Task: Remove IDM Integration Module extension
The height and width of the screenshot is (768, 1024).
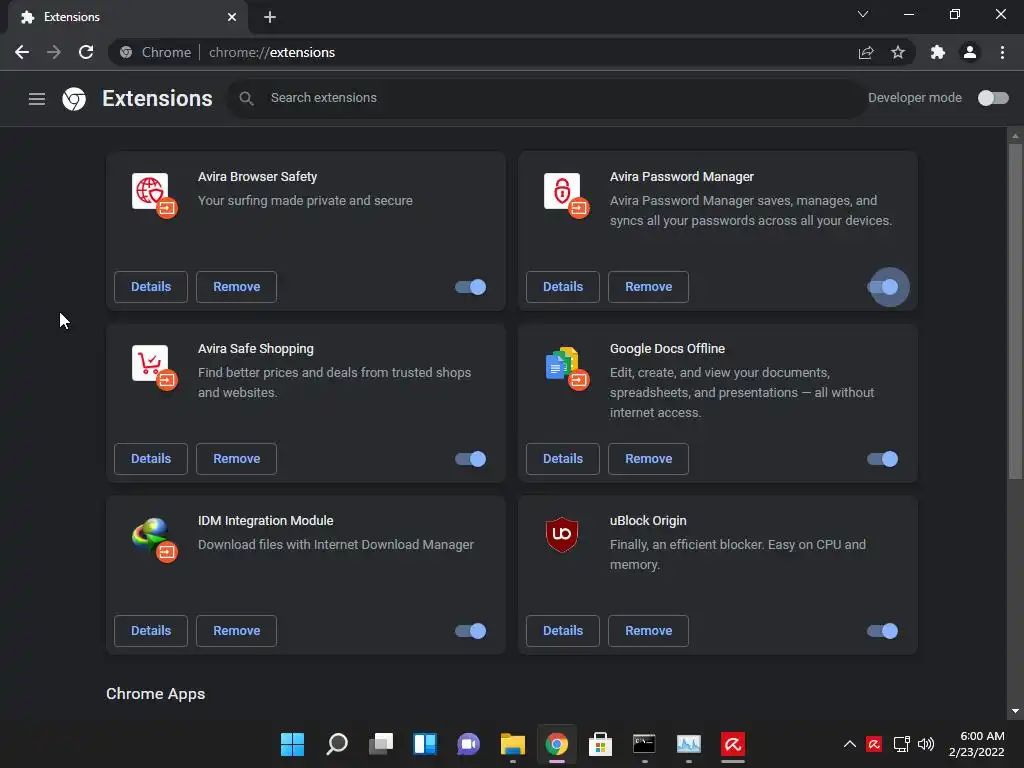Action: coord(236,631)
